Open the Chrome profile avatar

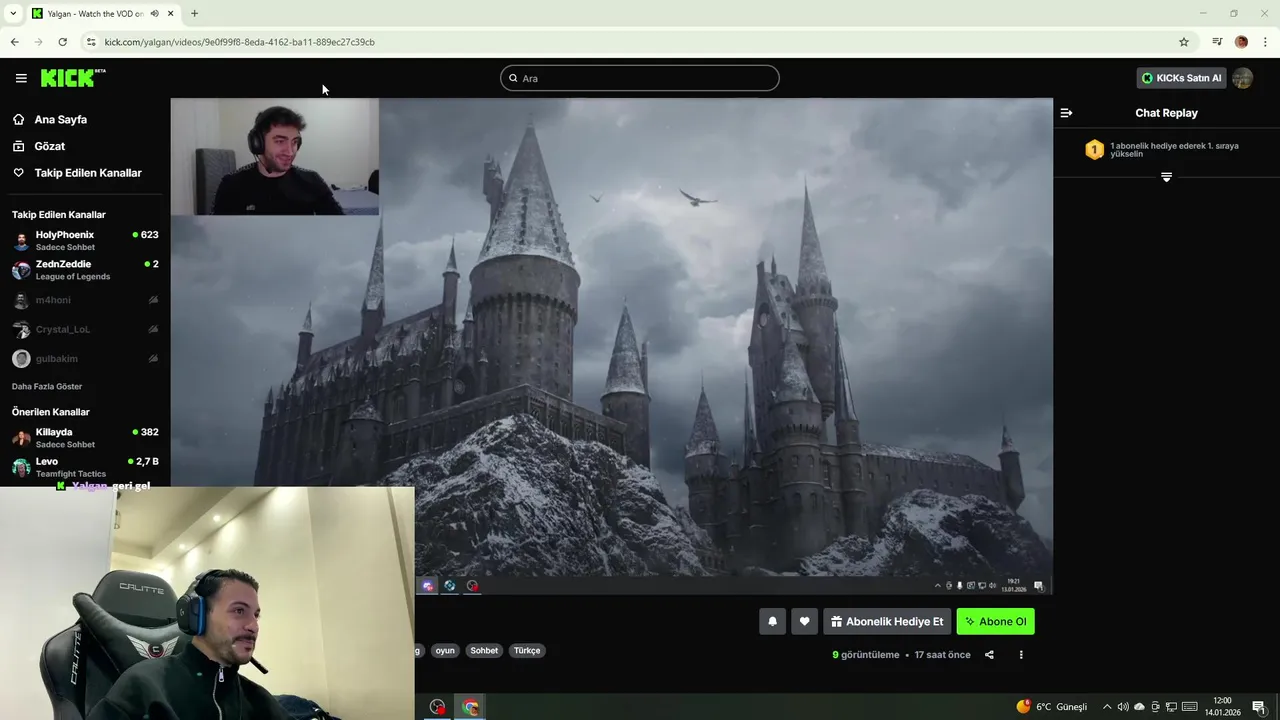point(1241,42)
